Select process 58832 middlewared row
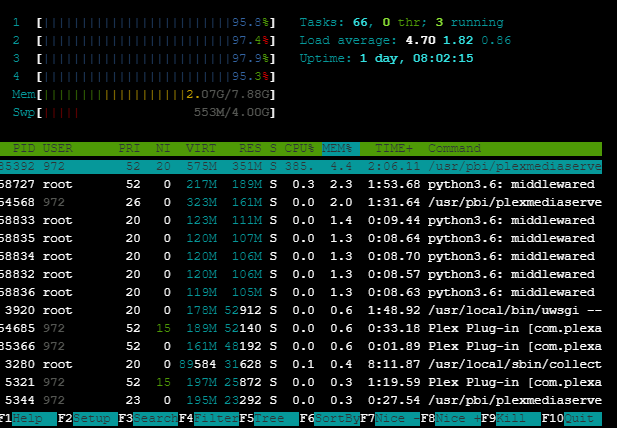This screenshot has width=617, height=429. click(x=301, y=274)
